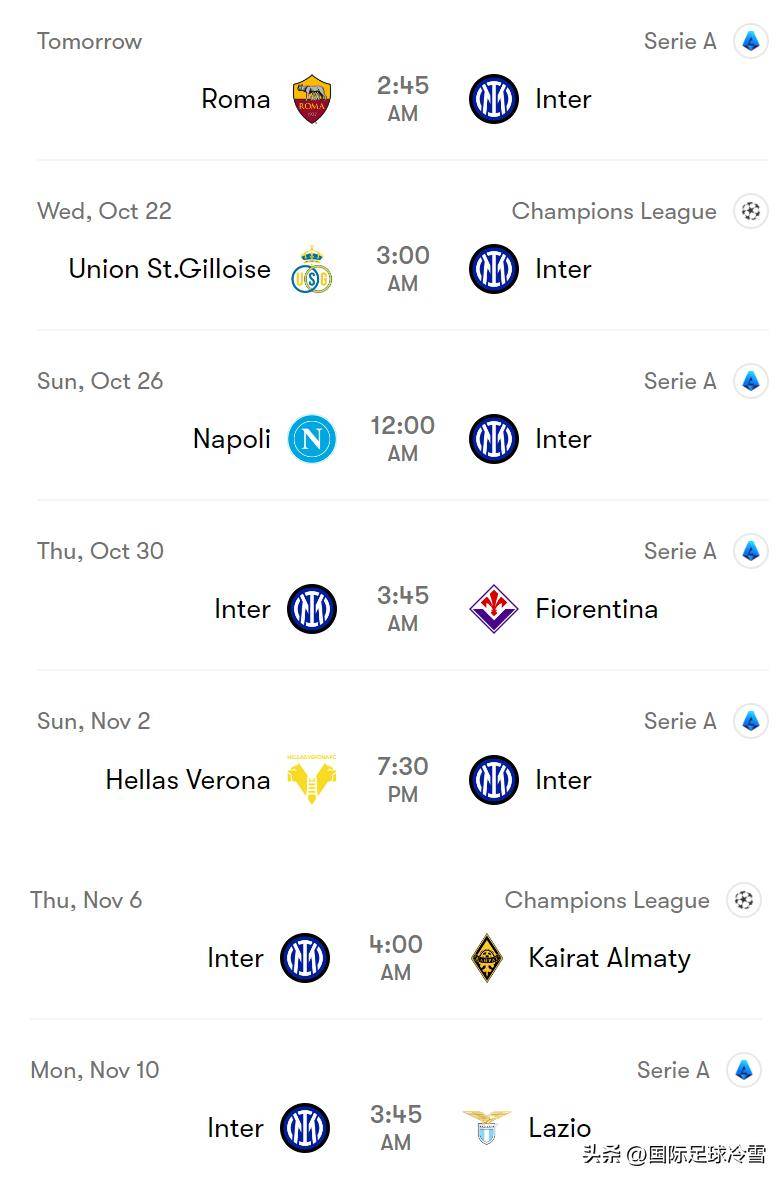Click the Mon, Nov 10 date header
Screen dimensions: 784x1182
point(95,1070)
